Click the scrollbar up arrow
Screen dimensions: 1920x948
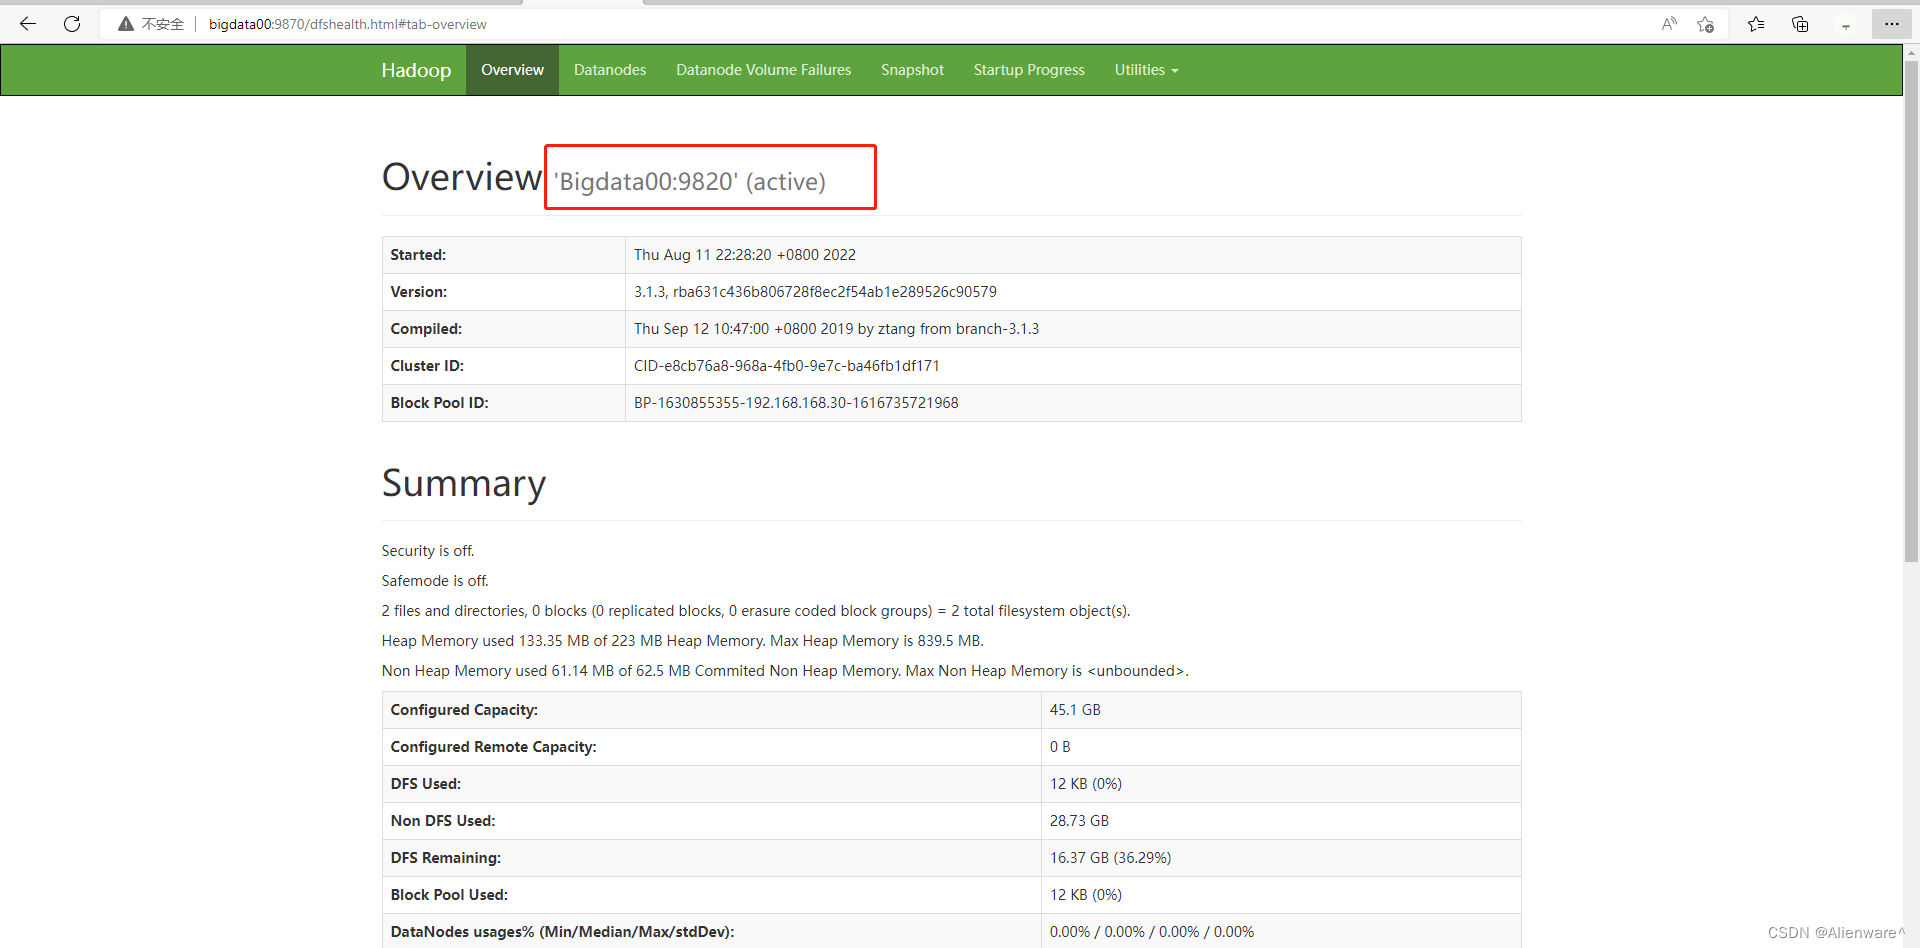(x=1911, y=52)
